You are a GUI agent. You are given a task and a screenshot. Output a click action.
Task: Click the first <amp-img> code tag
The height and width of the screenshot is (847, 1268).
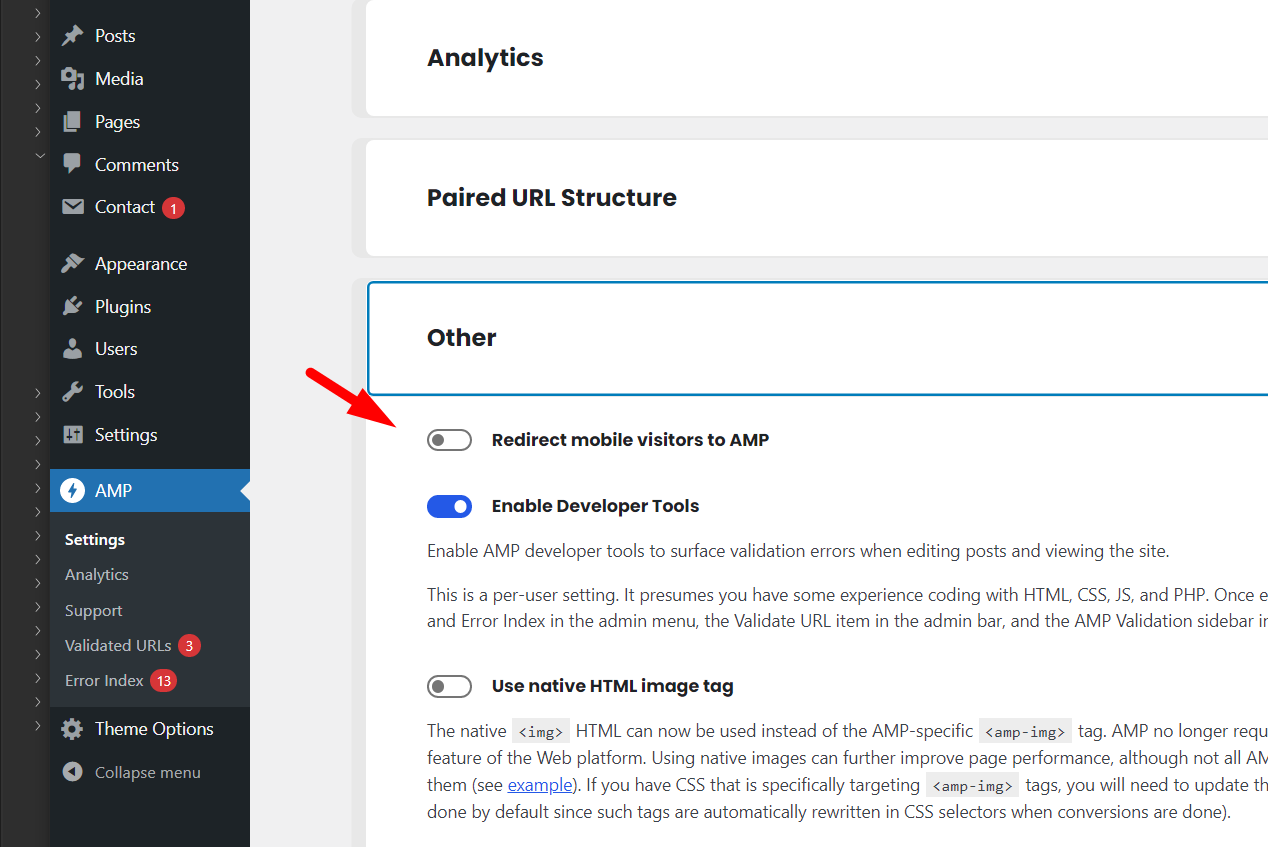coord(1025,731)
